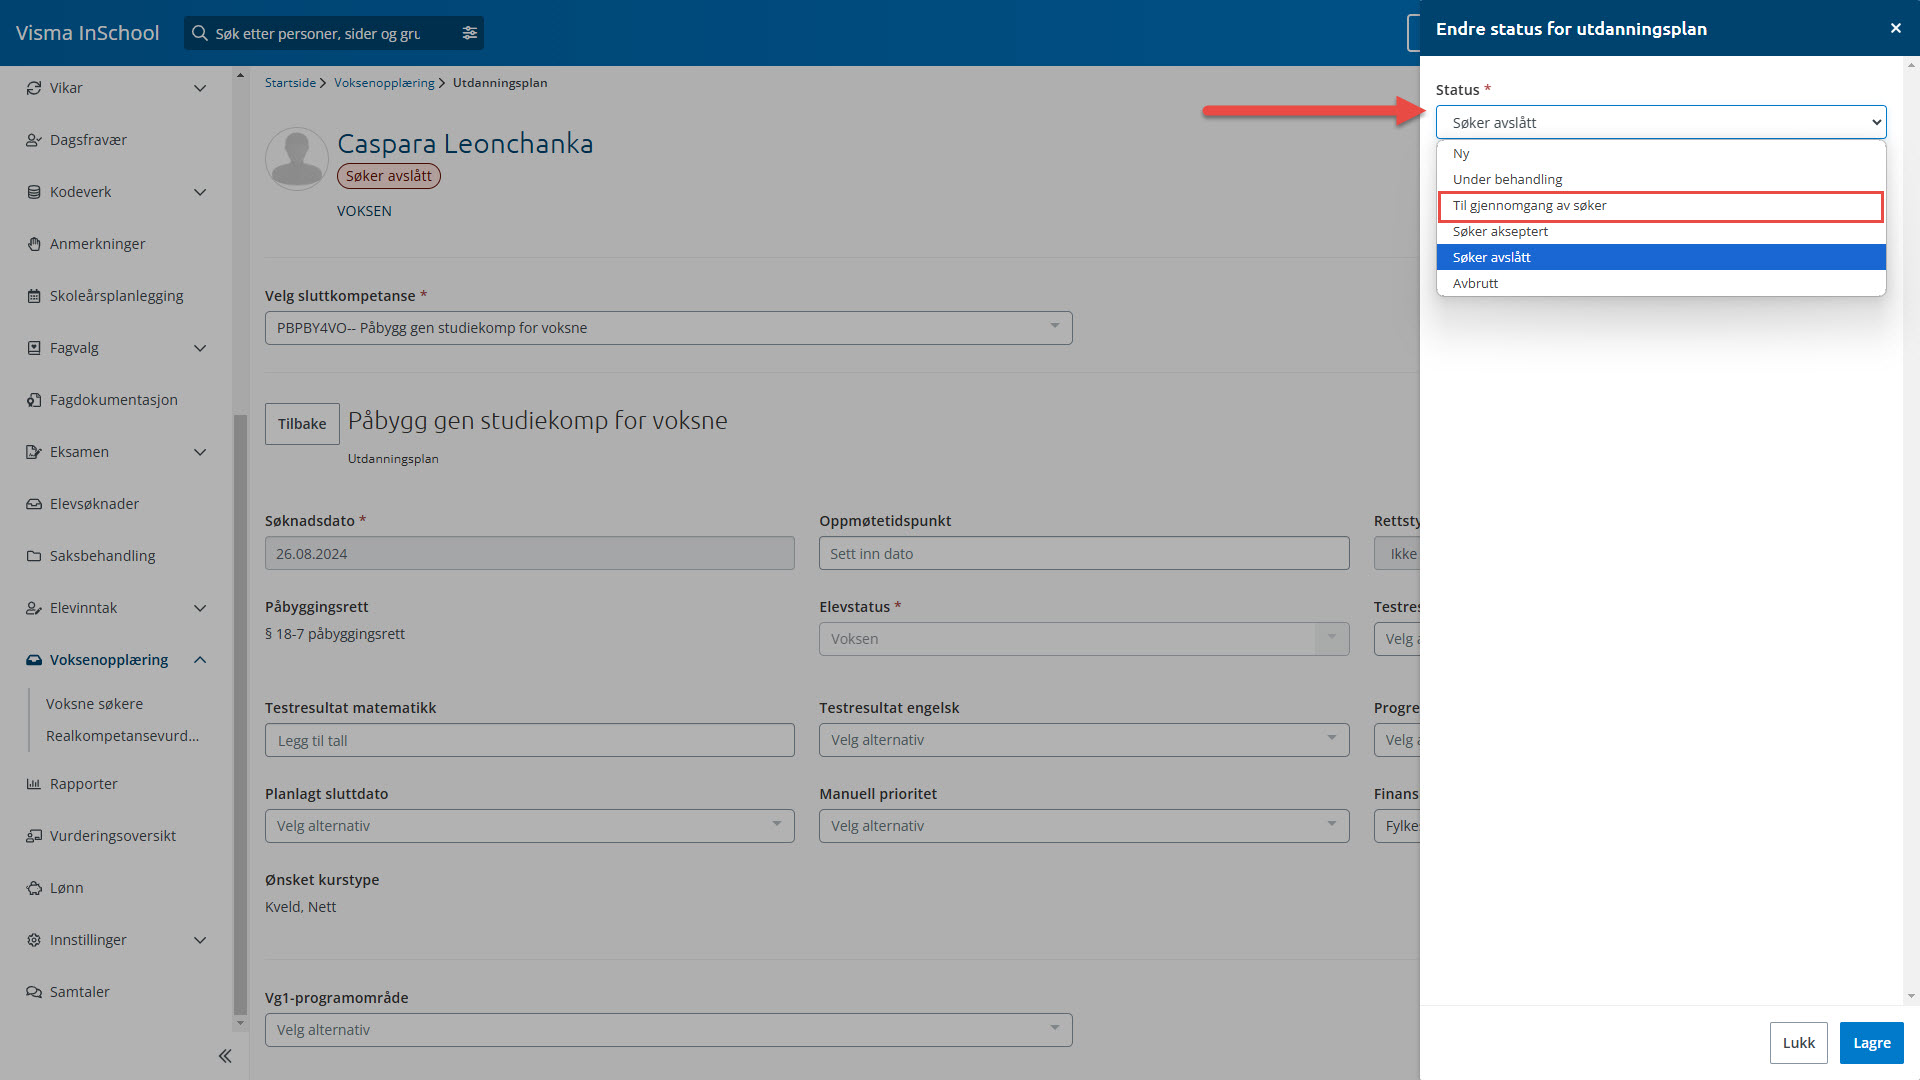This screenshot has height=1080, width=1920.
Task: Click the Eksamen icon in sidebar
Action: tap(34, 452)
